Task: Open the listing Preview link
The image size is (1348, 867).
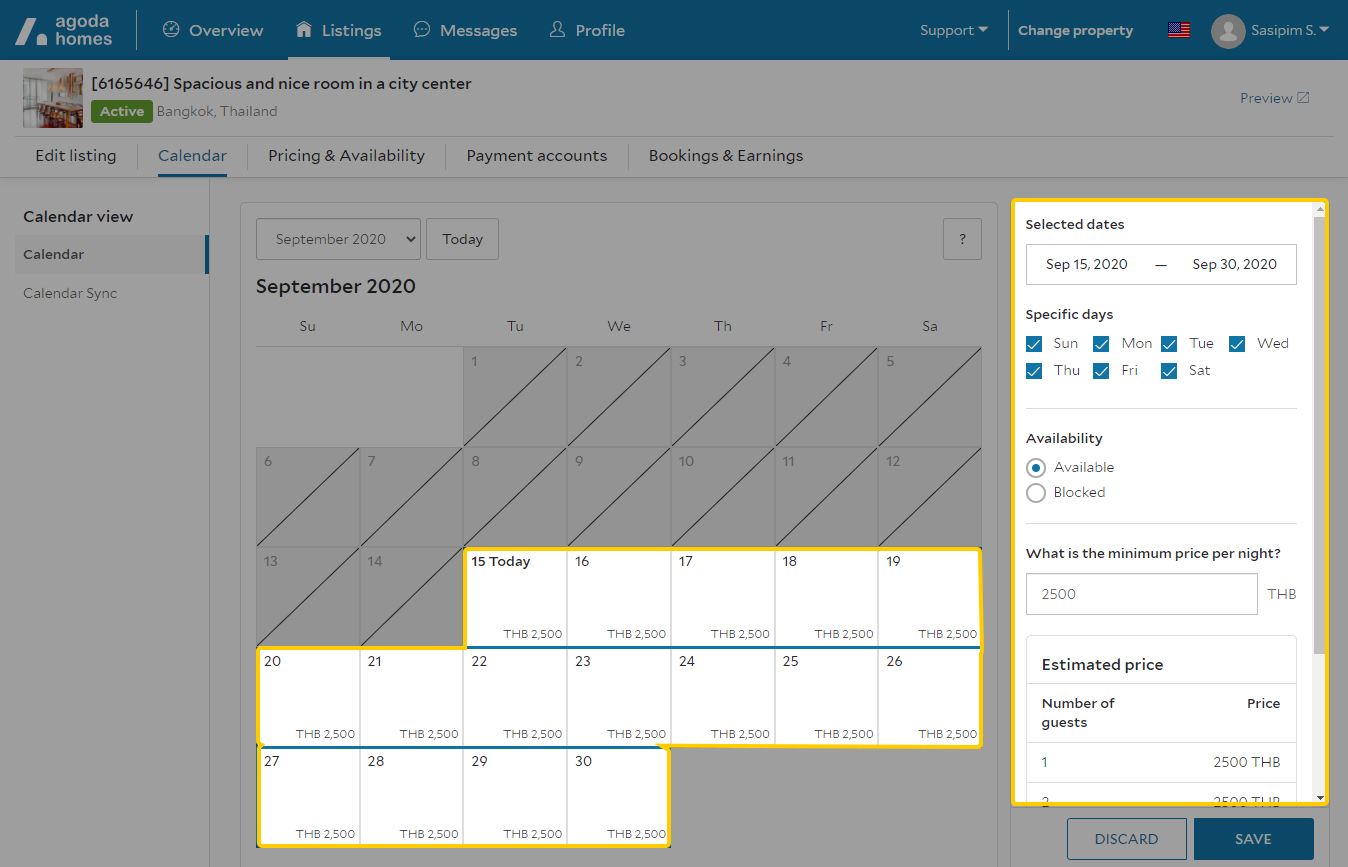Action: (x=1274, y=98)
